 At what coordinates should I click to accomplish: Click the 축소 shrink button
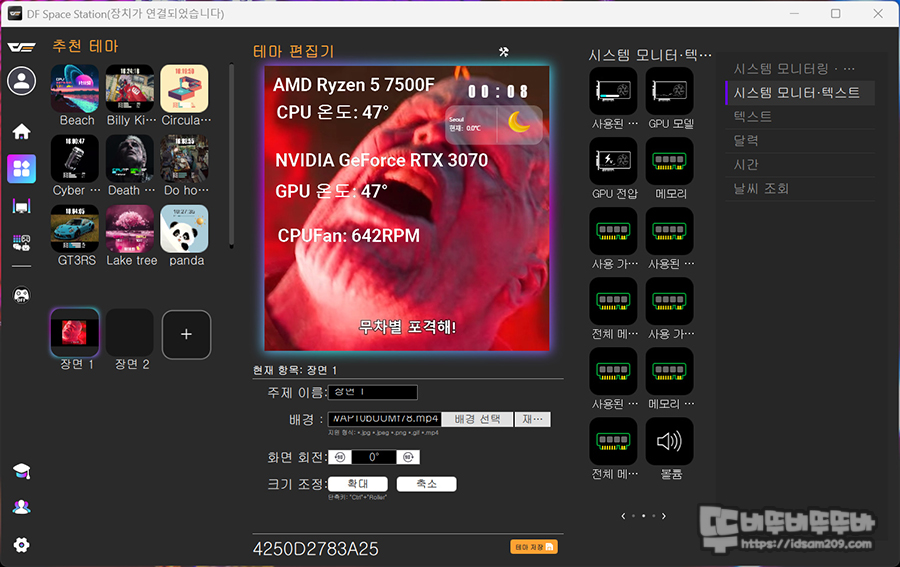click(x=426, y=484)
